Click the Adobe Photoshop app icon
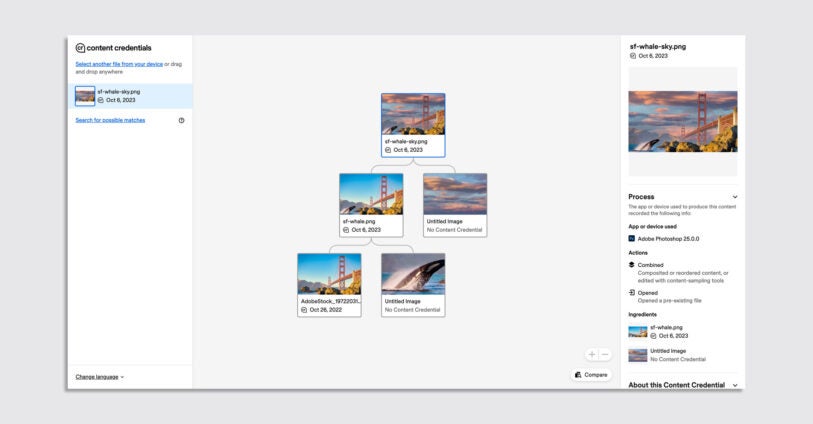 (x=632, y=239)
